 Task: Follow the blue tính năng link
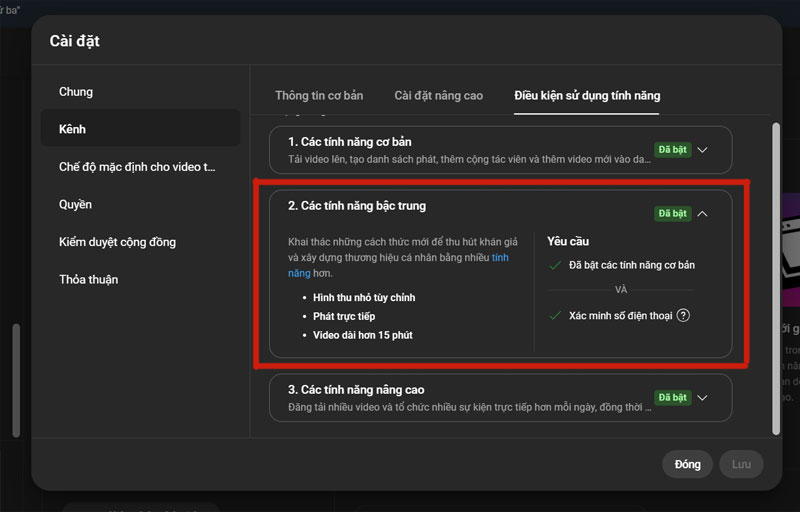tap(500, 257)
